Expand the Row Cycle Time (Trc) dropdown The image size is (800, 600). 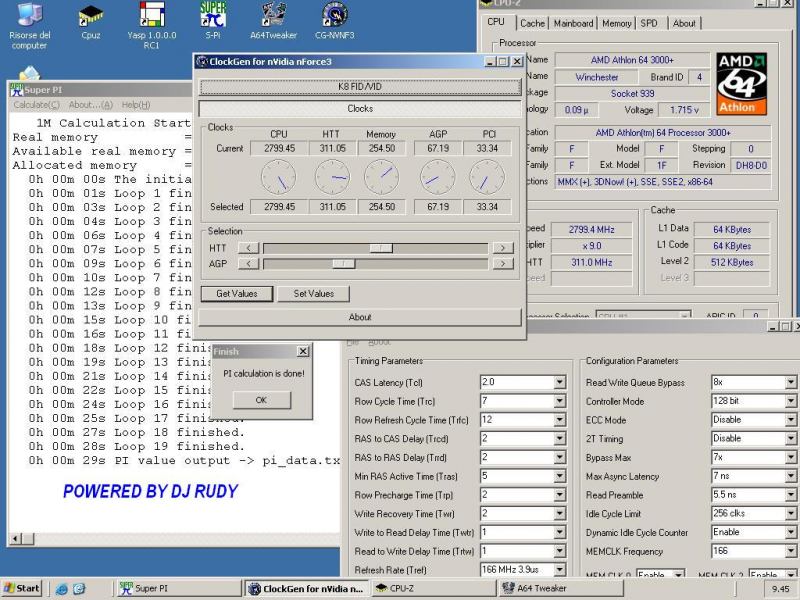coord(560,401)
